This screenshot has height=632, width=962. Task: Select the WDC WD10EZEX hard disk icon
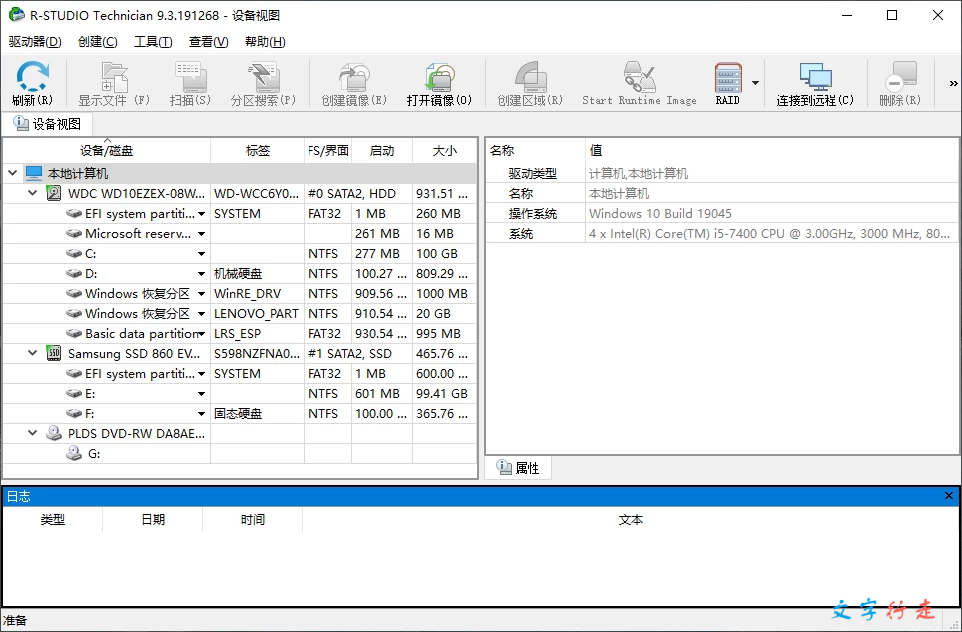(54, 194)
